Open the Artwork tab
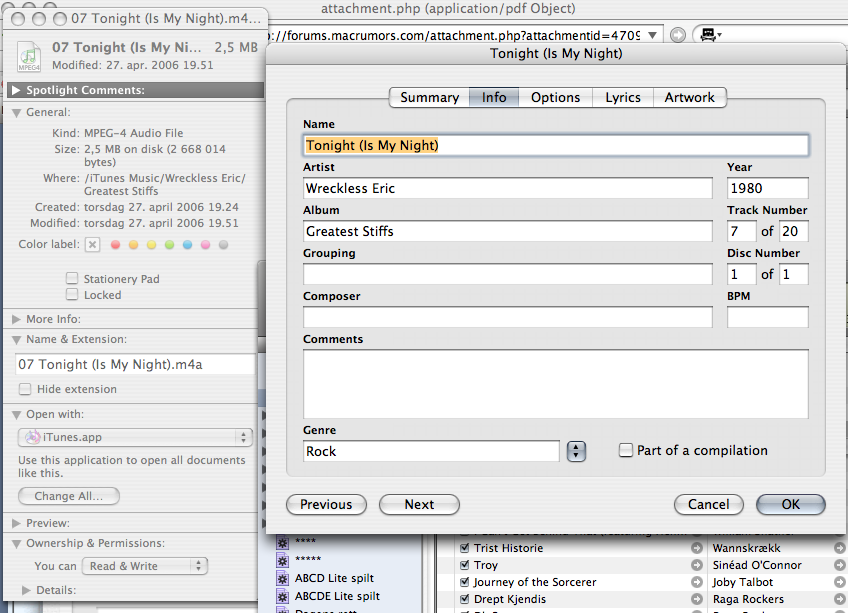Screen dimensions: 848x613 (690, 97)
